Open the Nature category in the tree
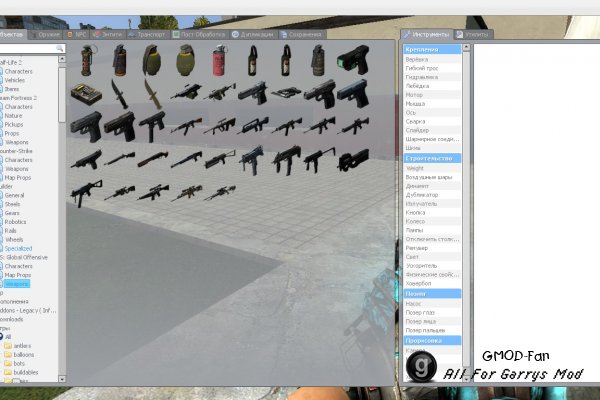The height and width of the screenshot is (400, 600). click(13, 116)
